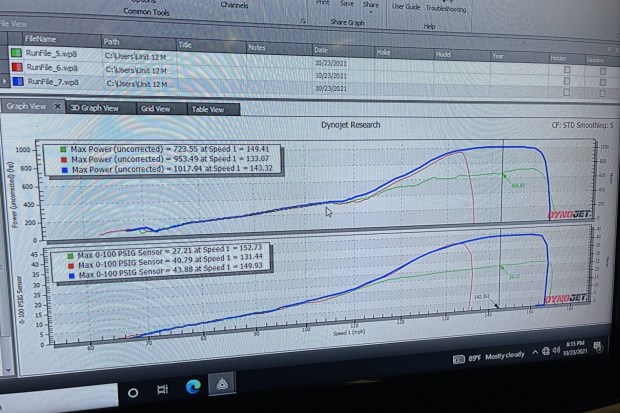Switch to the 3D Graph View tab
620x413 pixels.
tap(95, 109)
